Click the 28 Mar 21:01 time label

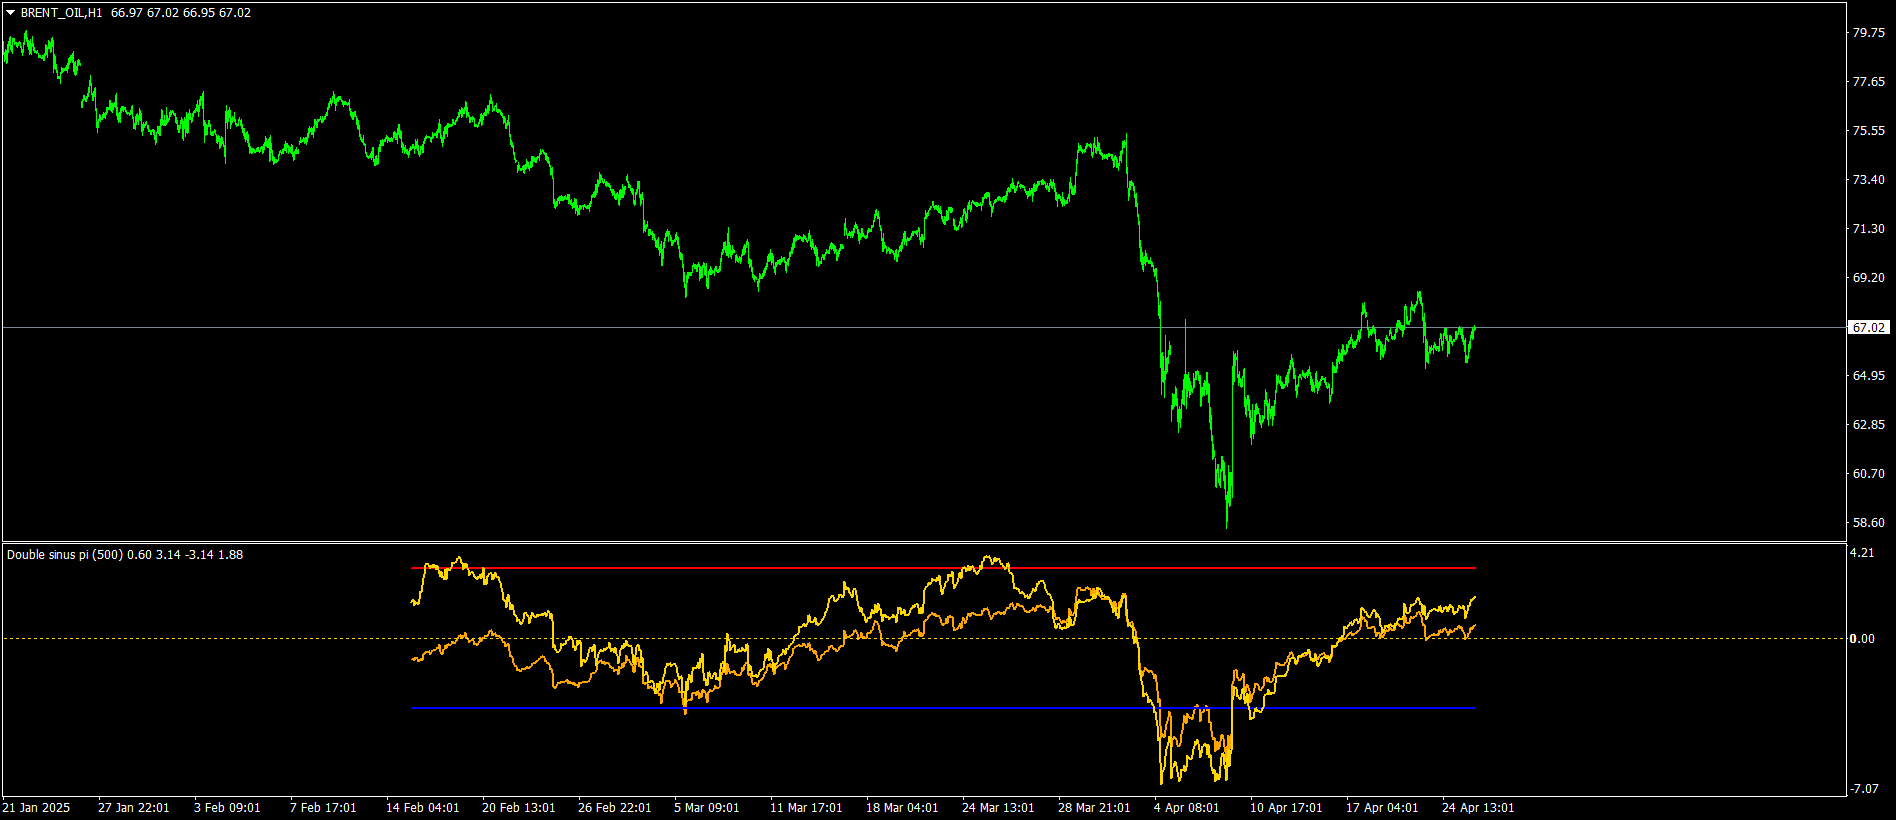coord(1094,808)
